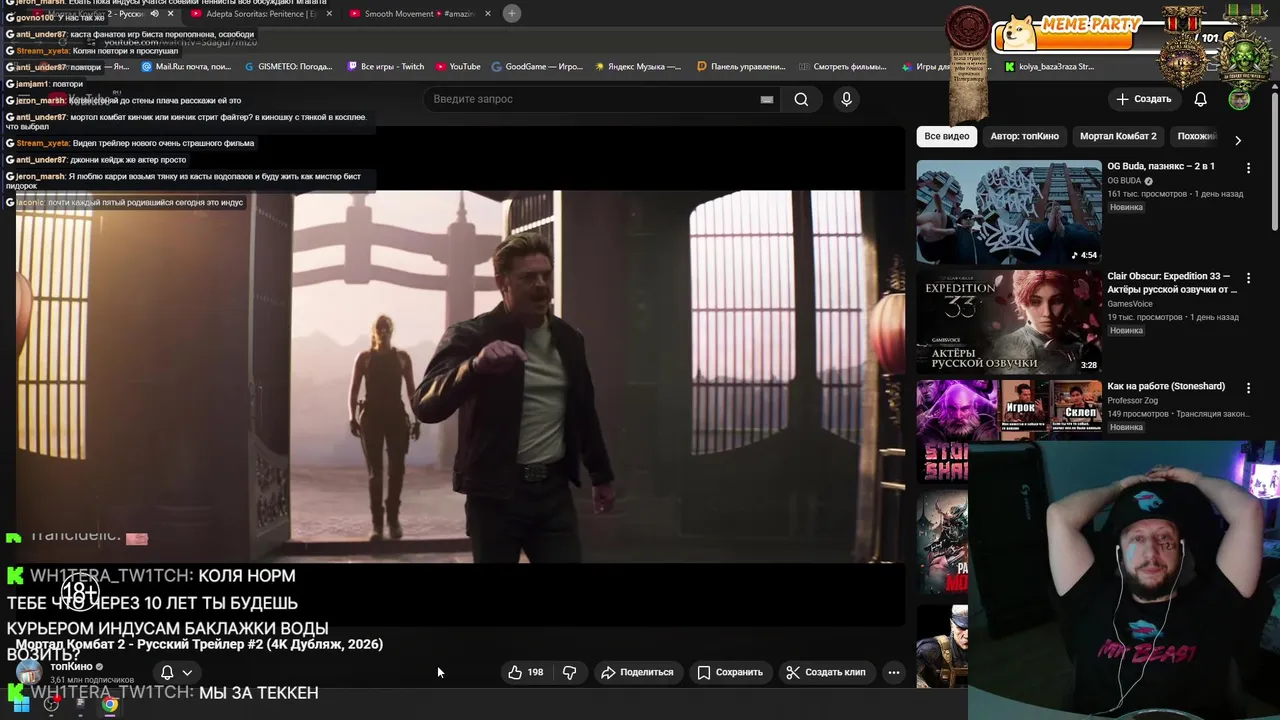Open options menu for Clair Obscur video
This screenshot has width=1280, height=720.
click(1248, 277)
